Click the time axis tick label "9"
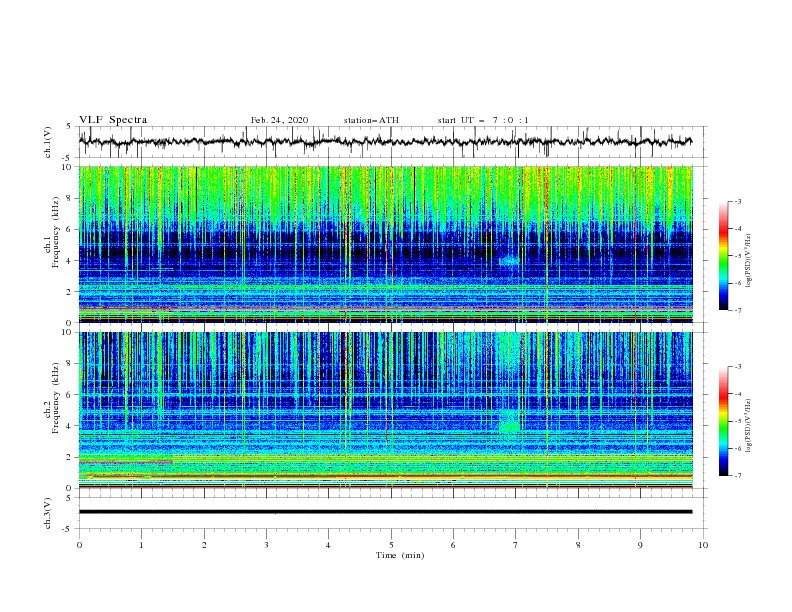792x612 pixels. coord(640,545)
